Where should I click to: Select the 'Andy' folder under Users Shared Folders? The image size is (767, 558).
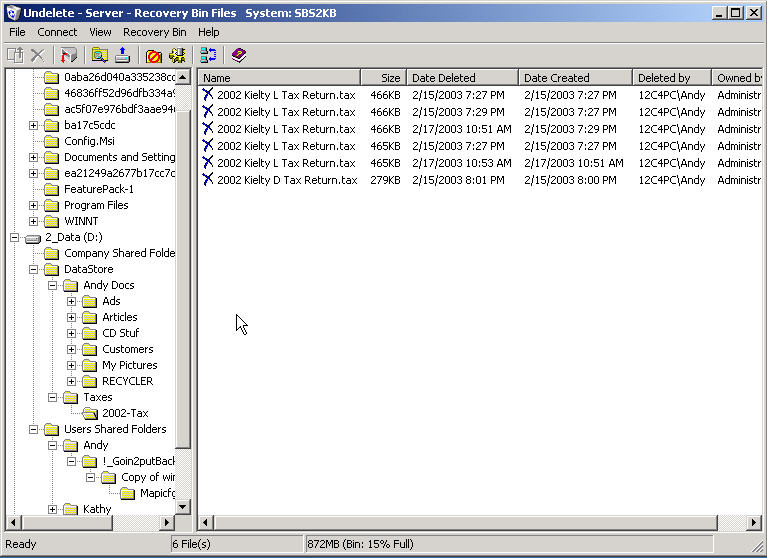point(95,446)
